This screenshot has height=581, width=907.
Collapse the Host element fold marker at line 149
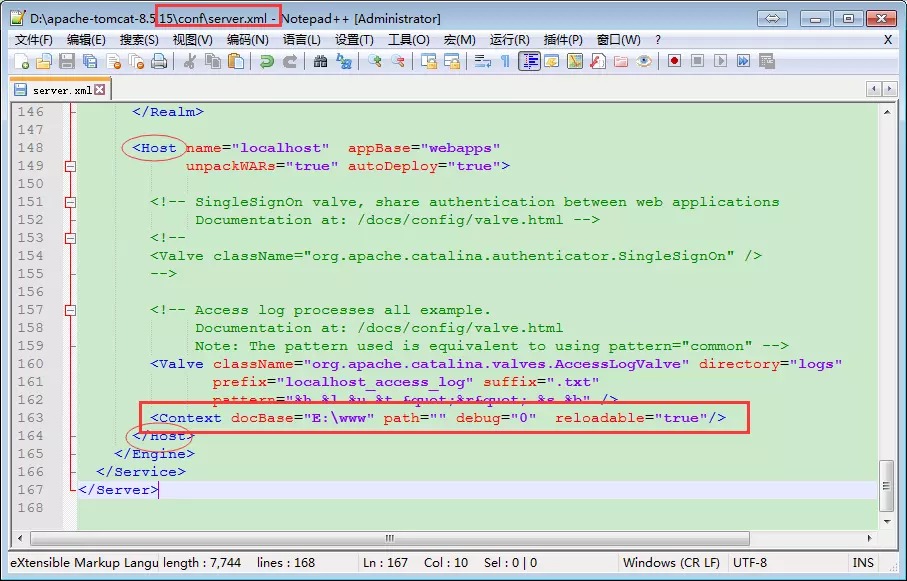tap(70, 166)
